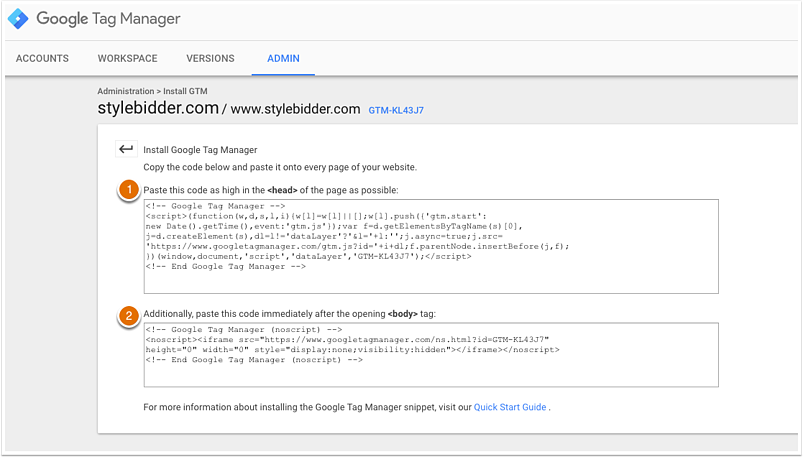Click the www.stylebidder.com container name
The width and height of the screenshot is (803, 457).
(295, 109)
